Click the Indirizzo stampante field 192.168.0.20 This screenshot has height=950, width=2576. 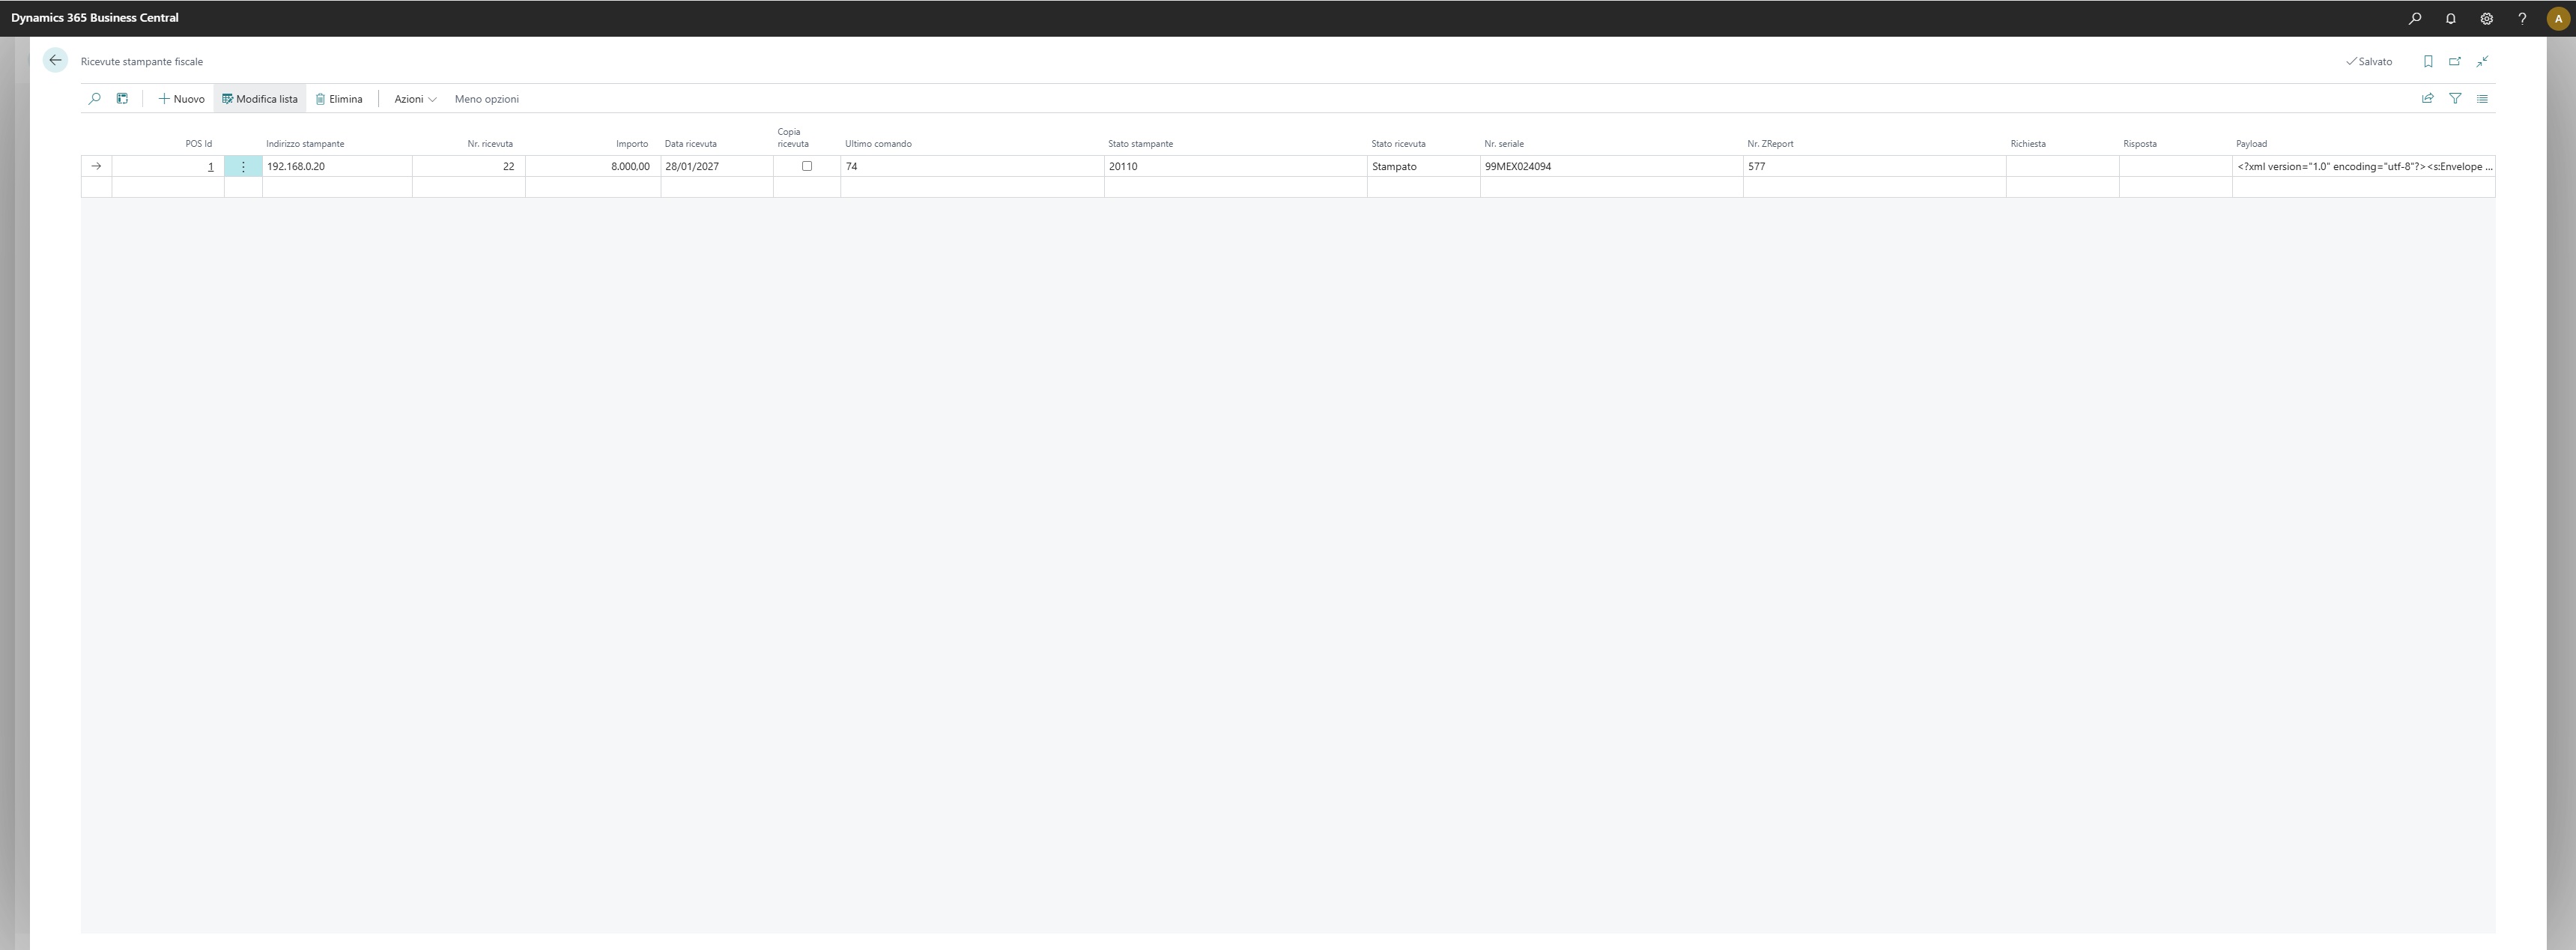pos(296,167)
